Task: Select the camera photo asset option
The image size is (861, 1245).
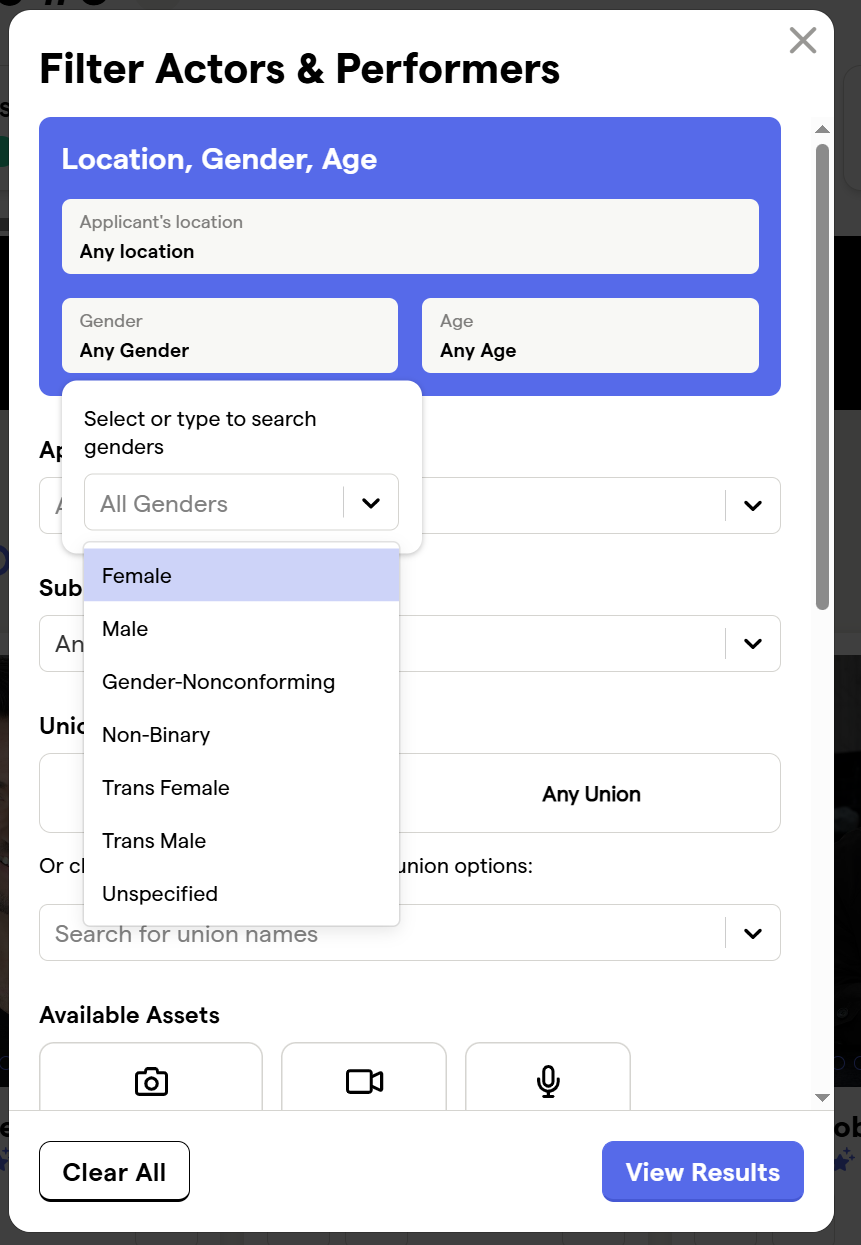Action: 151,1077
